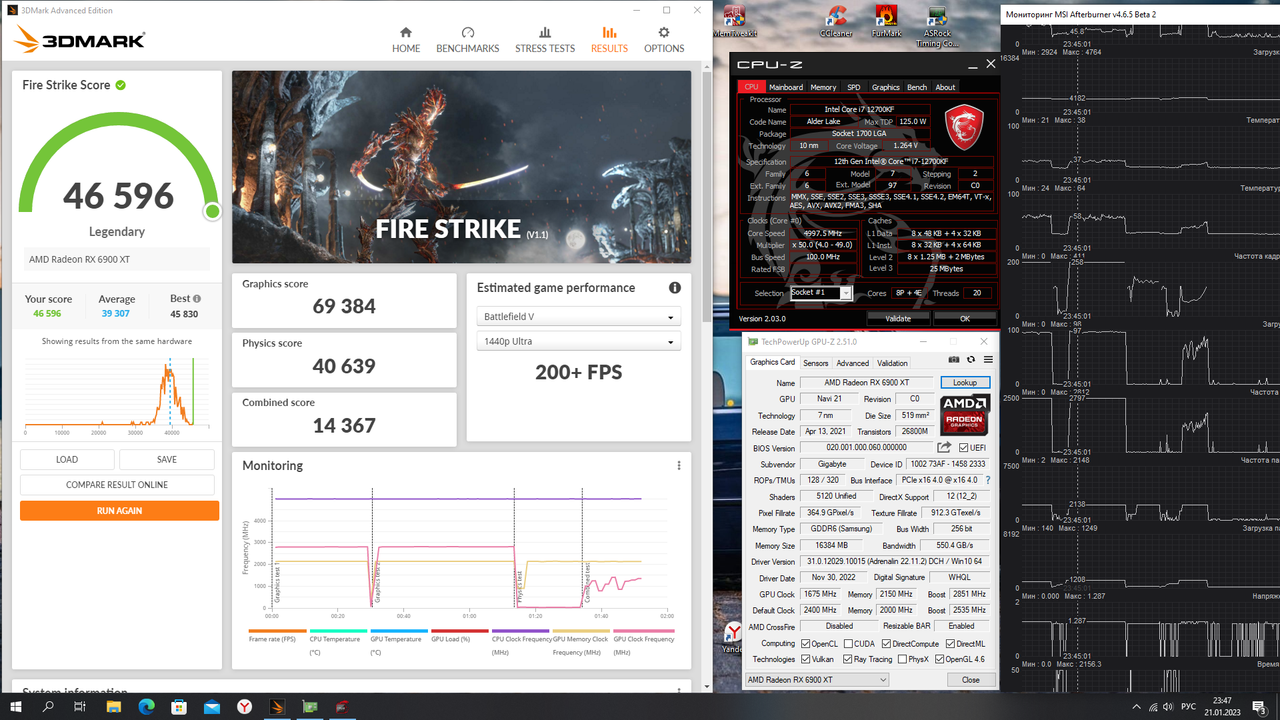Open the GPU-Z hamburger menu
The width and height of the screenshot is (1280, 720).
[988, 359]
